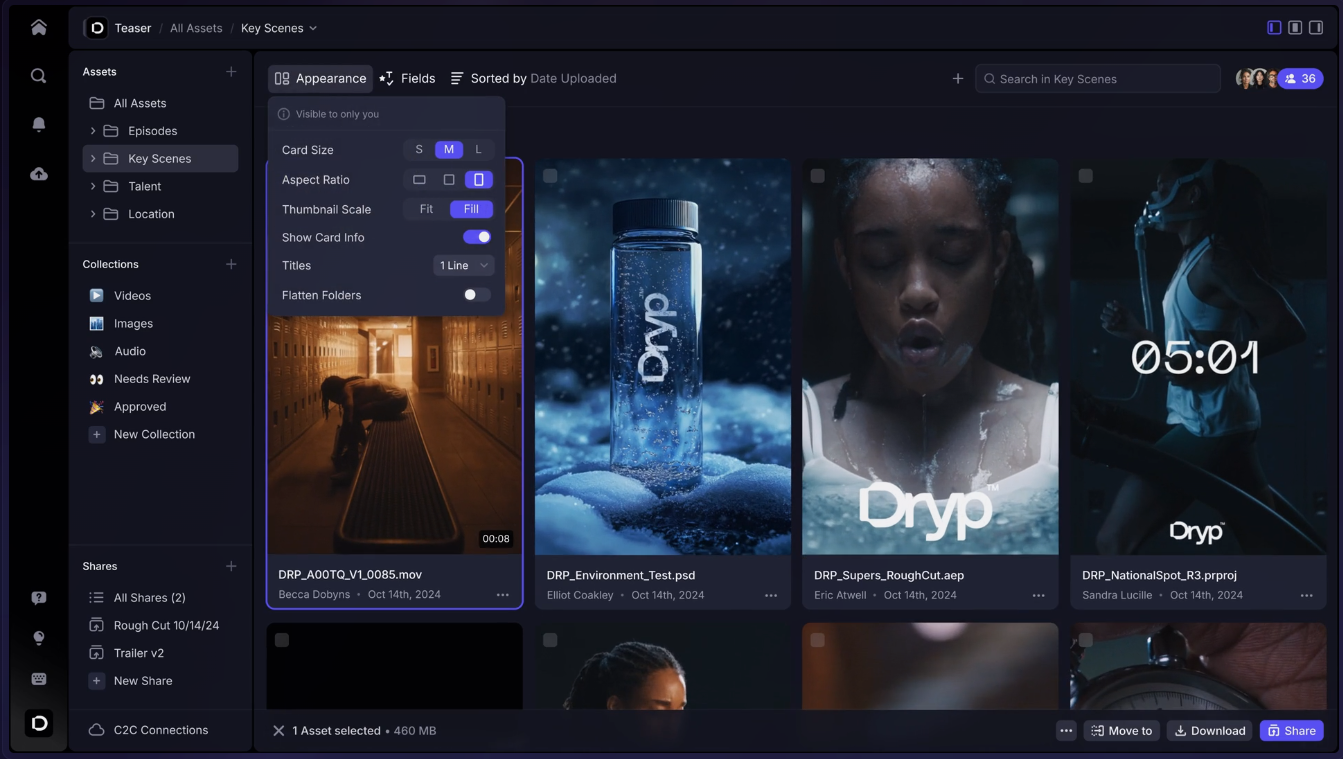This screenshot has width=1343, height=759.
Task: Expand the Episodes folder chevron
Action: [x=93, y=131]
